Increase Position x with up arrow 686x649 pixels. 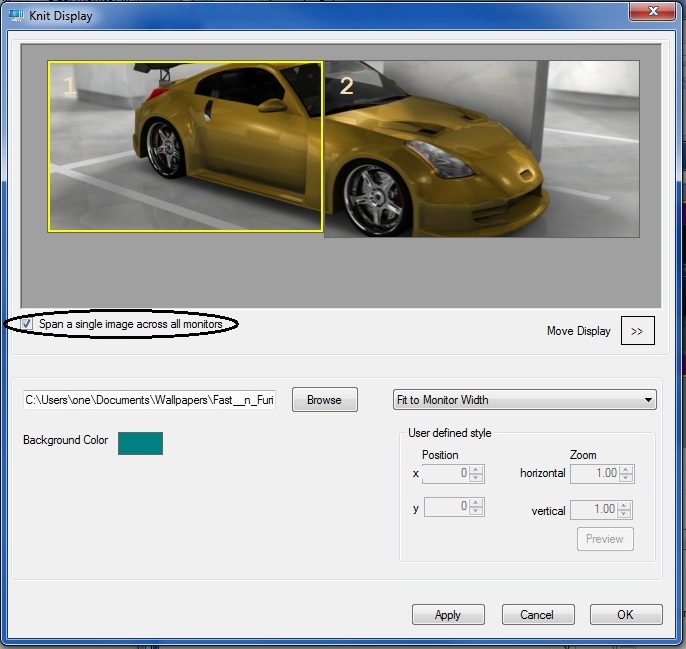476,469
